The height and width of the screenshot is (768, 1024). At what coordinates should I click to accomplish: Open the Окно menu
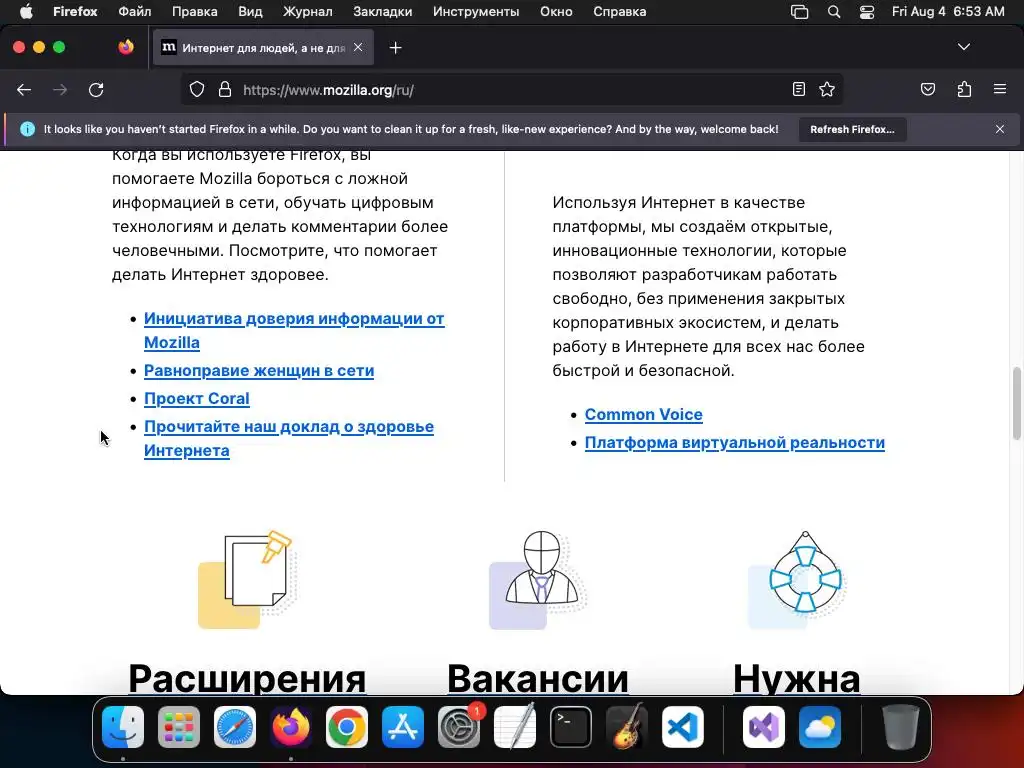click(556, 12)
